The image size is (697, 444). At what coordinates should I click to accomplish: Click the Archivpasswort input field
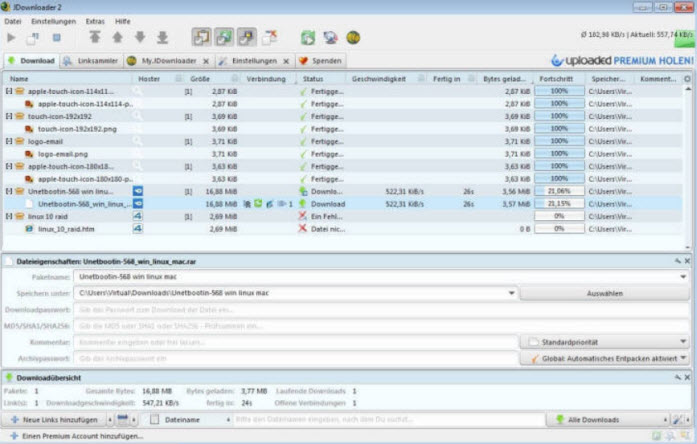[296, 358]
